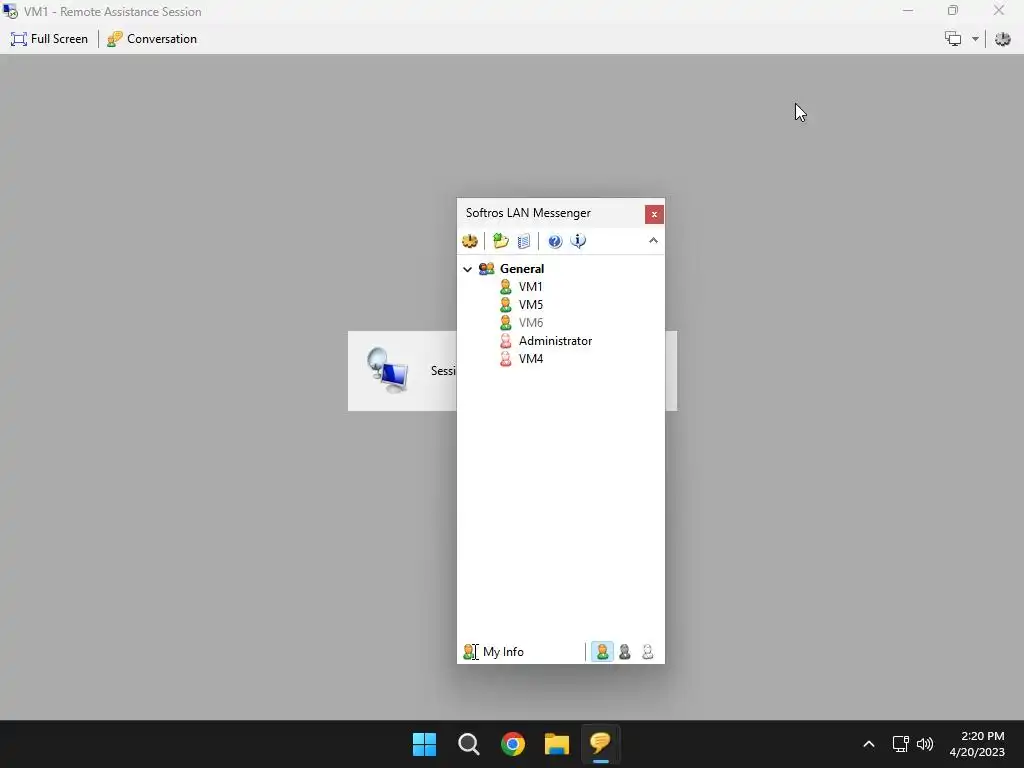The height and width of the screenshot is (768, 1024).
Task: Click the taskbar Search icon
Action: (469, 744)
